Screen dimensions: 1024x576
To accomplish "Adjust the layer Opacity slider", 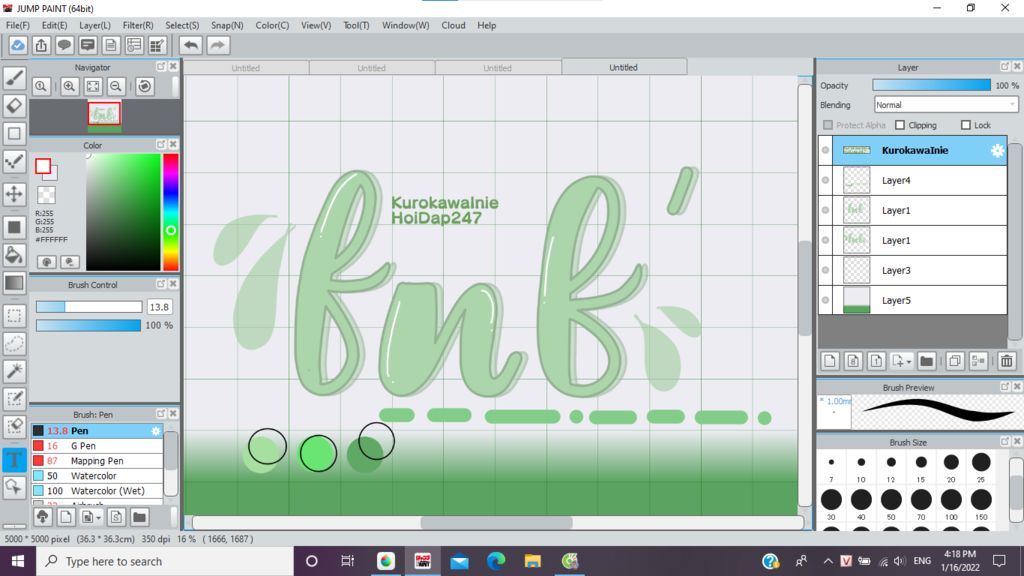I will [x=931, y=86].
